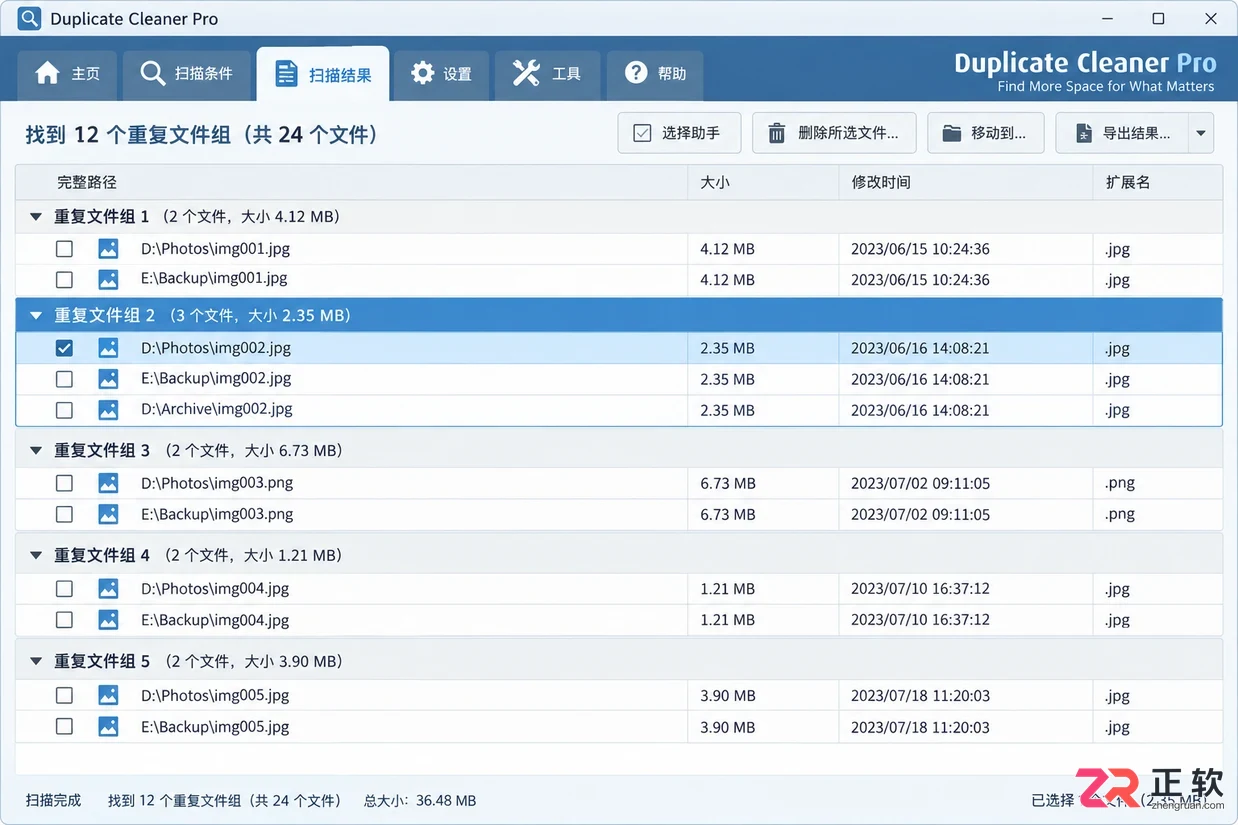Click the export file icon in 导出结果
The image size is (1238, 825).
pyautogui.click(x=1083, y=133)
